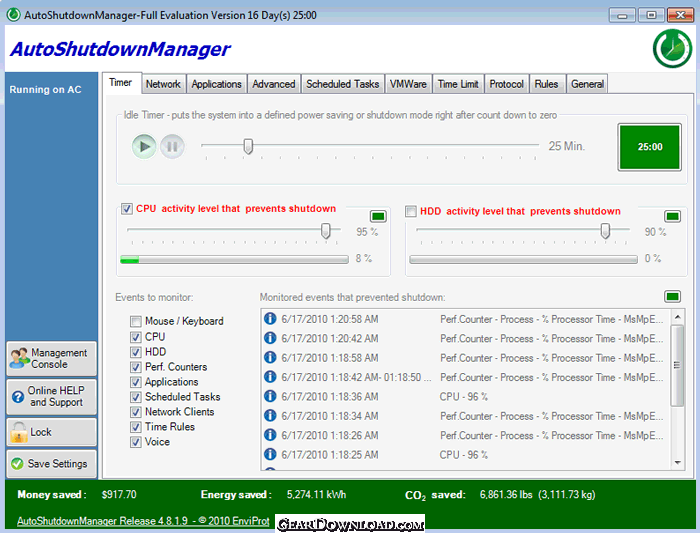This screenshot has height=533, width=700.
Task: Switch to the Protocol tab
Action: tap(506, 84)
